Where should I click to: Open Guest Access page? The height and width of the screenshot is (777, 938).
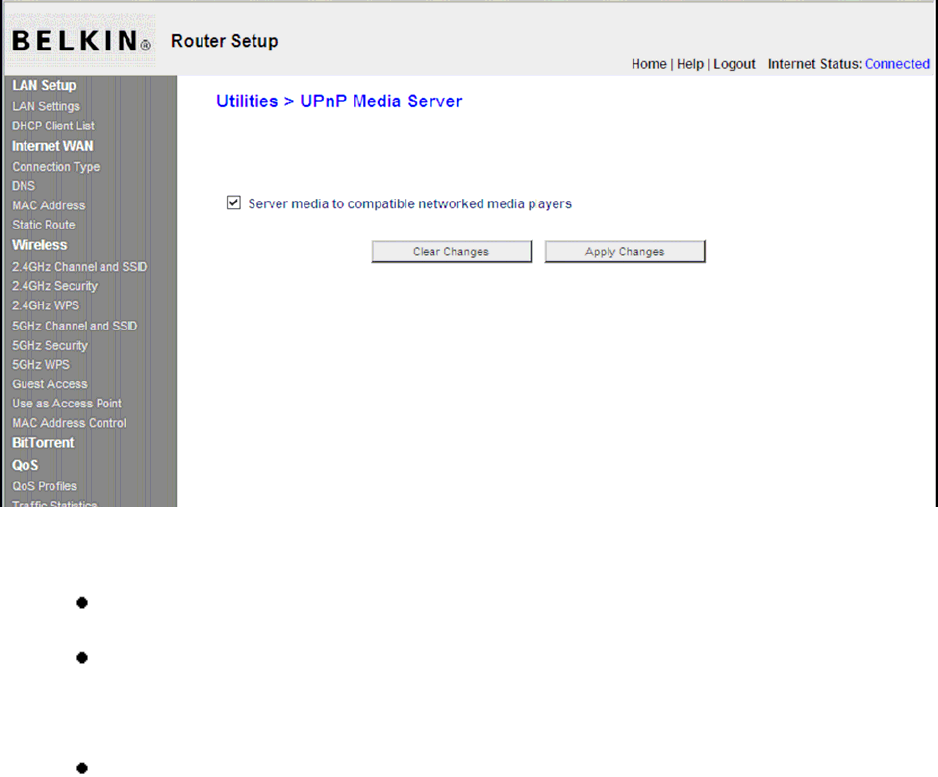click(x=50, y=384)
